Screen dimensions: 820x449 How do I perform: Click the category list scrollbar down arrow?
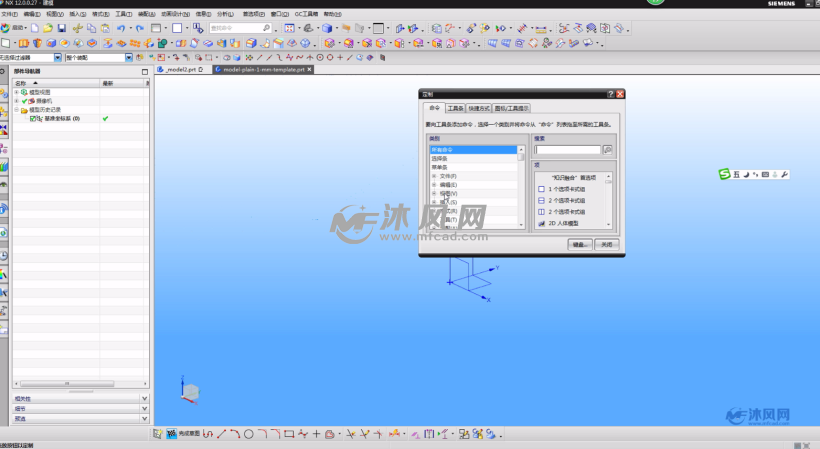click(521, 225)
